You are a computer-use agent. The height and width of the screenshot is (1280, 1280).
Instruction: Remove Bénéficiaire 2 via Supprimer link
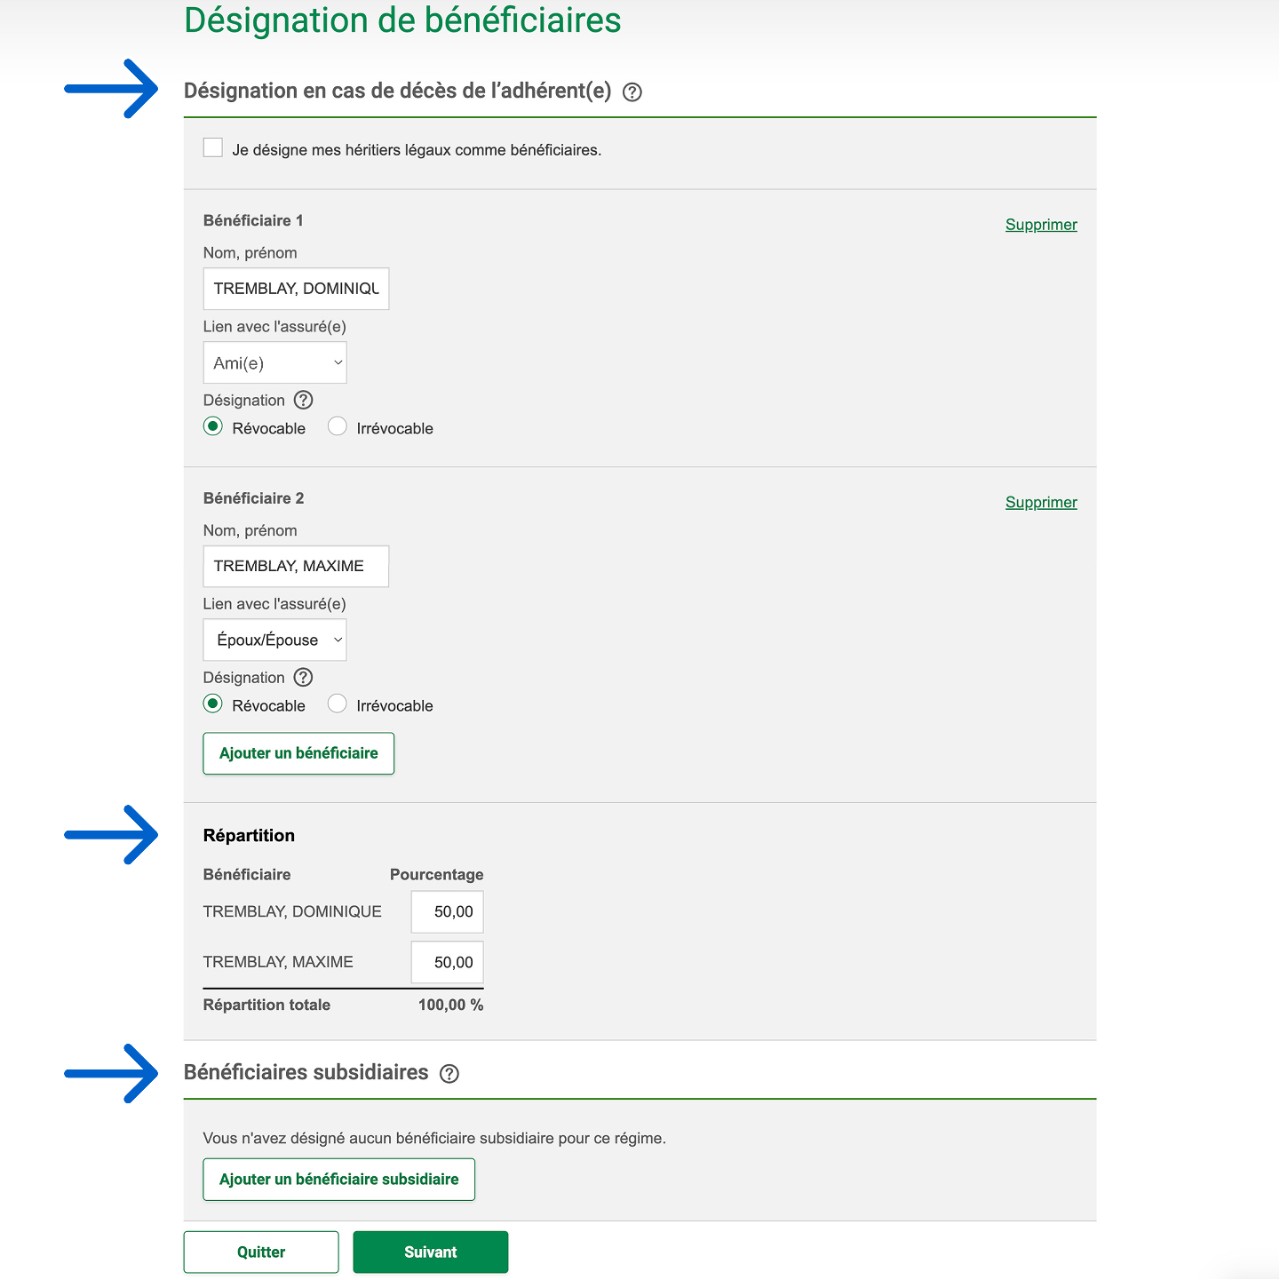click(x=1041, y=502)
